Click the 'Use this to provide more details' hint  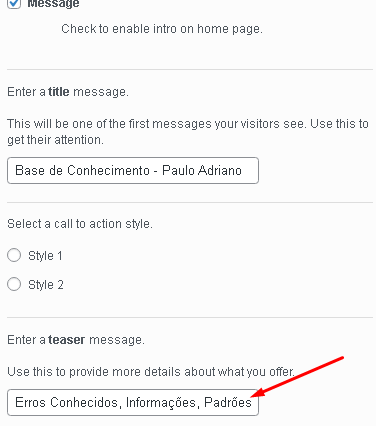[x=151, y=372]
